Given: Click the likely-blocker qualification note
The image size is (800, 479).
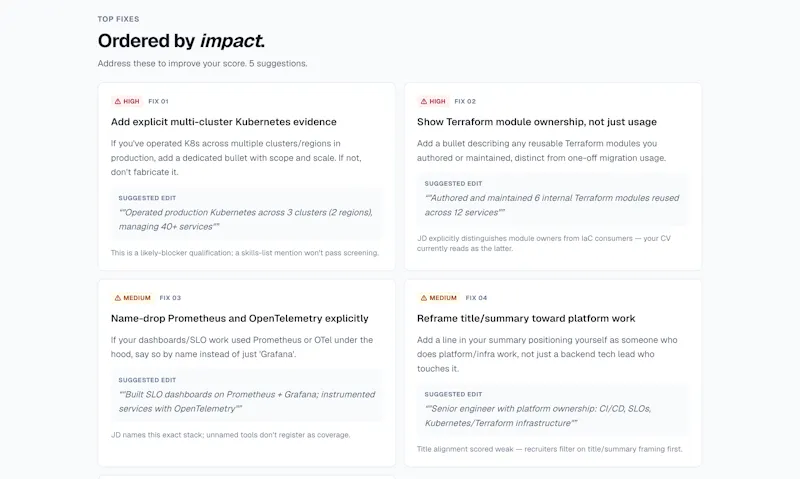Looking at the screenshot, I should tap(245, 253).
